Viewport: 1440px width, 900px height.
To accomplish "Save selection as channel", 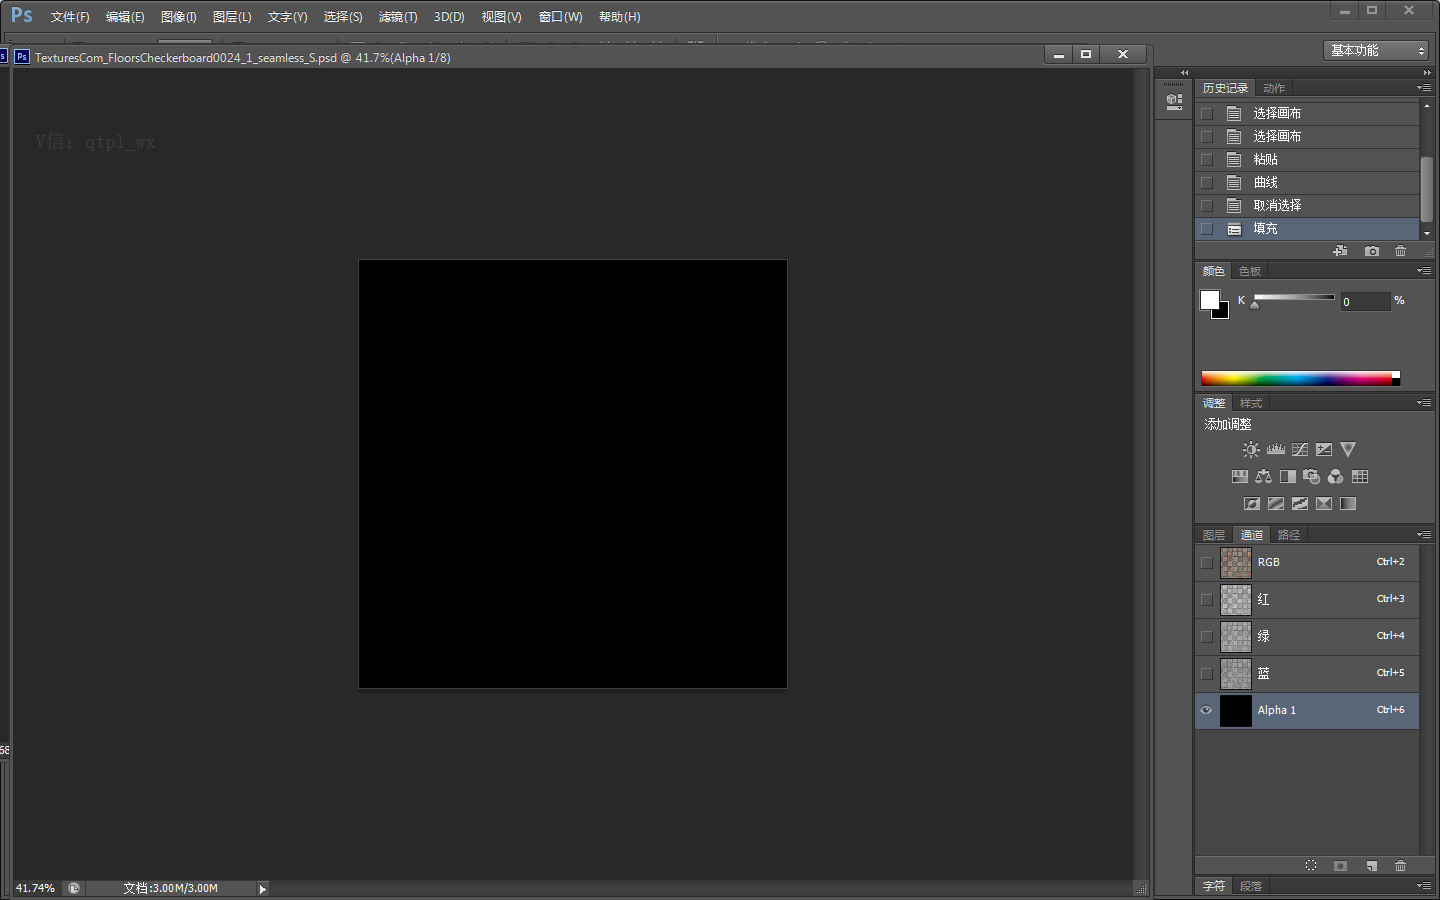I will pyautogui.click(x=1341, y=866).
